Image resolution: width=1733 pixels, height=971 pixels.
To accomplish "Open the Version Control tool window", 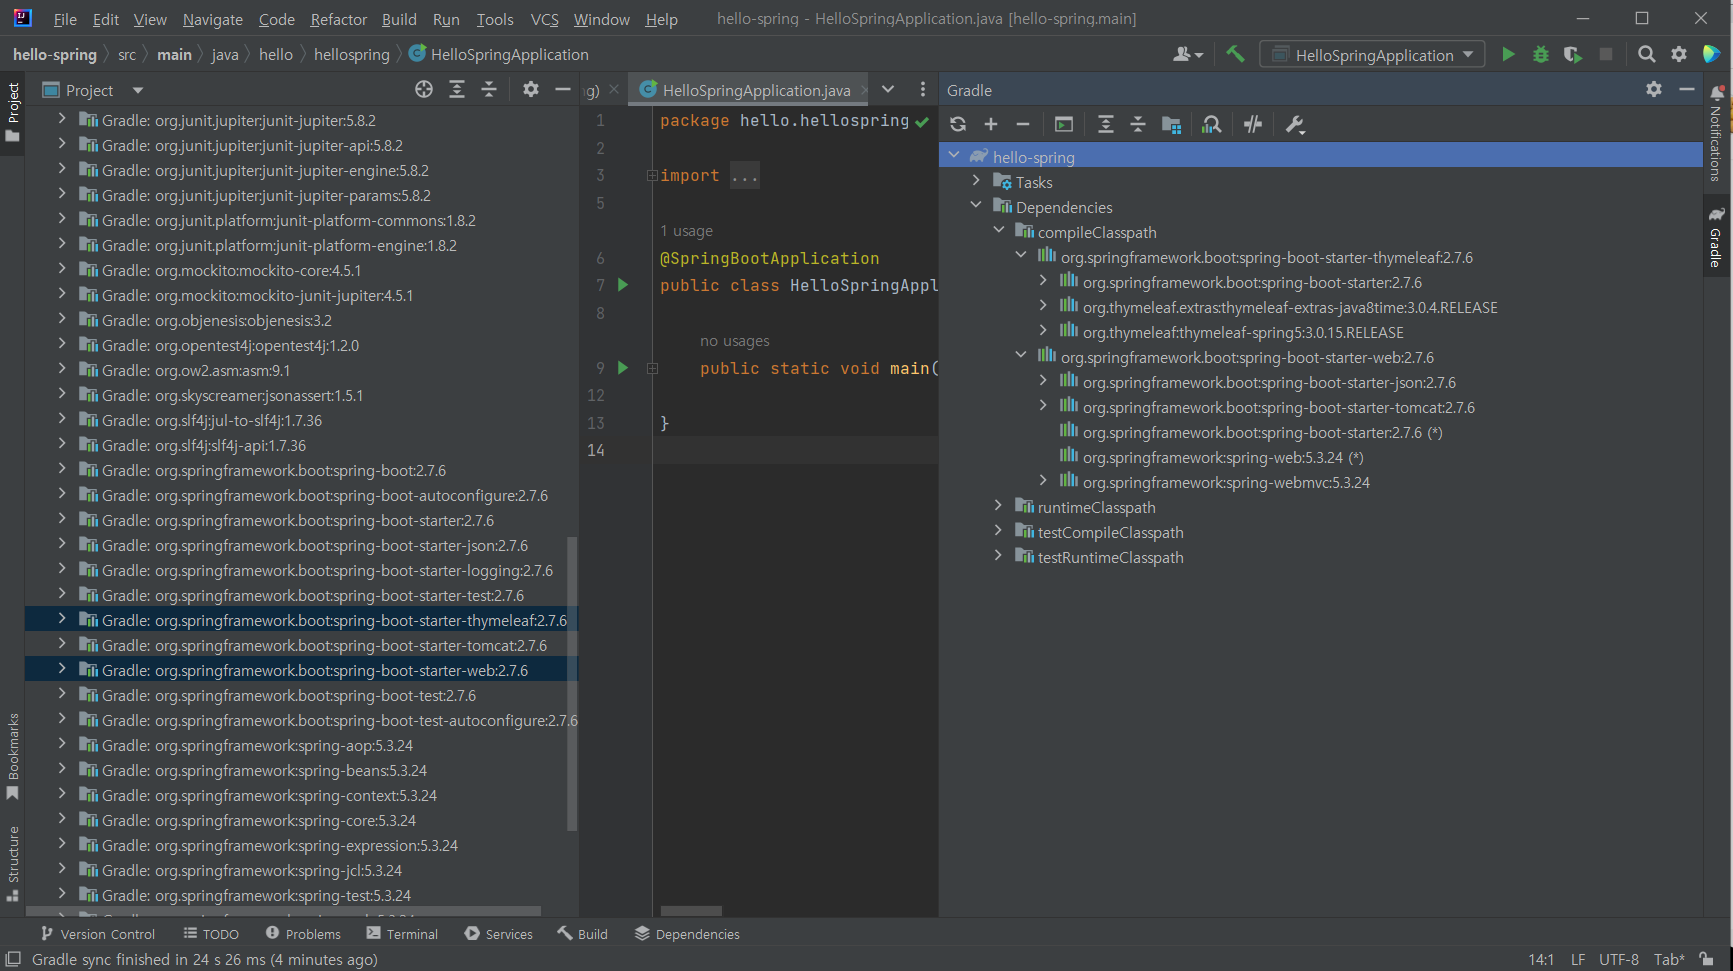I will coord(97,934).
